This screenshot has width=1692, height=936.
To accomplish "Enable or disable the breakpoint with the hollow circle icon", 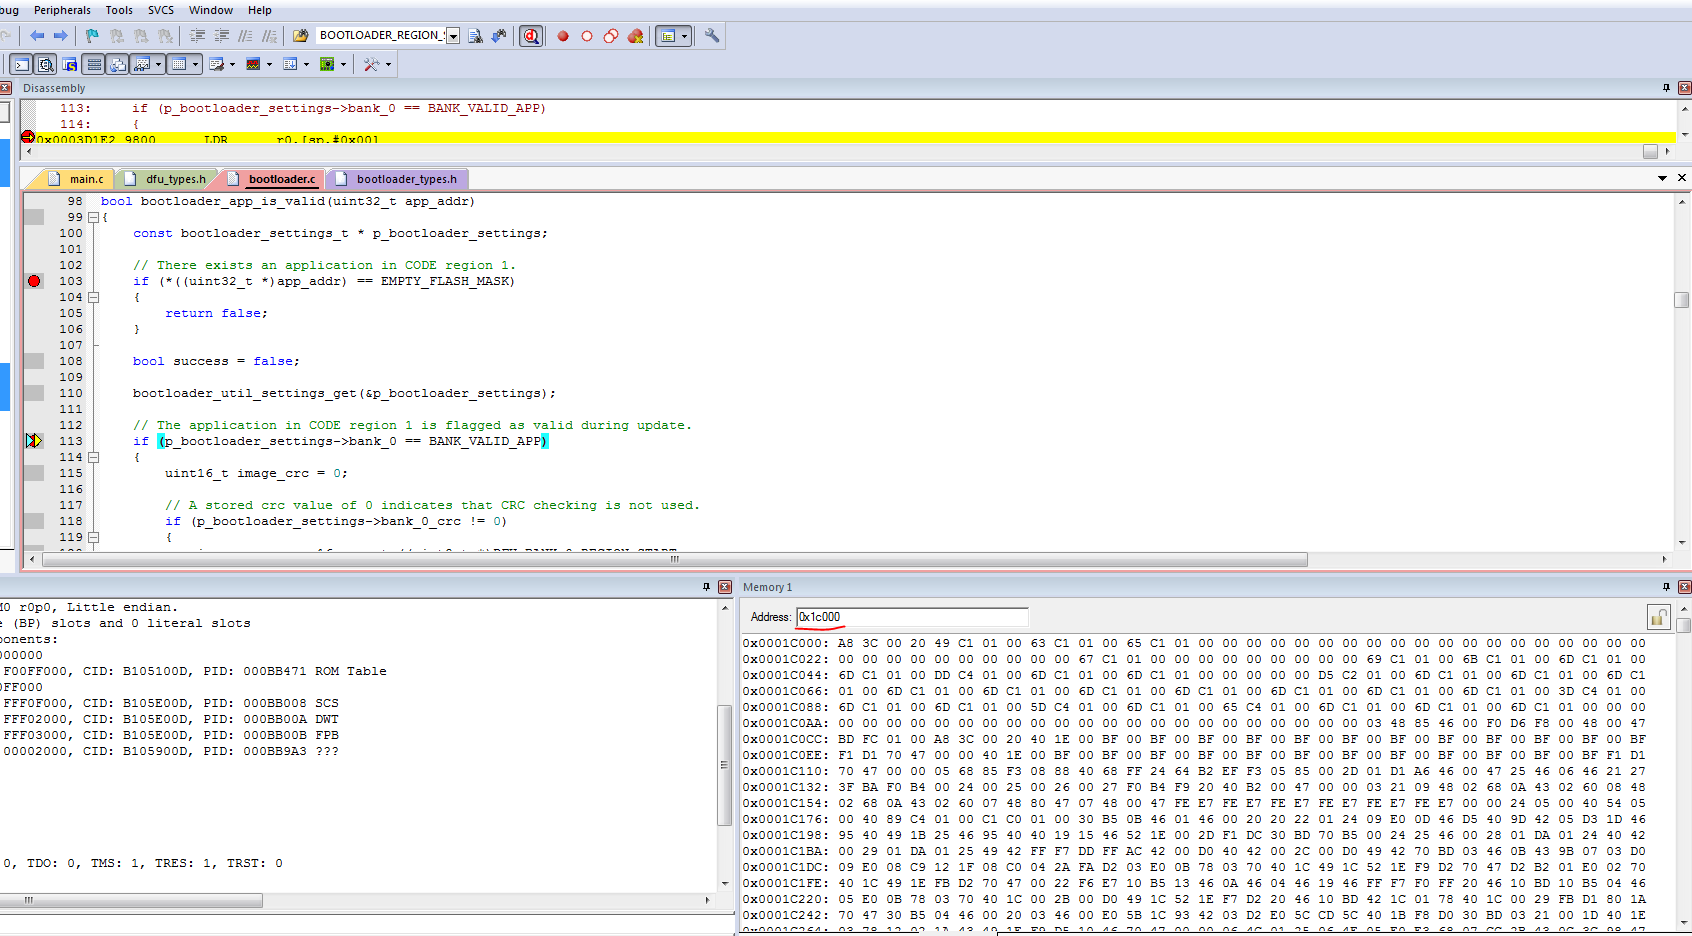I will 587,36.
